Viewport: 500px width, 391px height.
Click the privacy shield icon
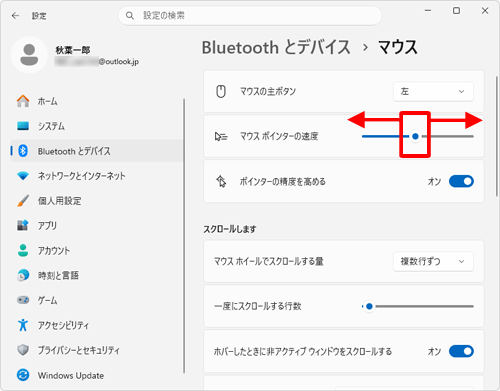coord(23,350)
